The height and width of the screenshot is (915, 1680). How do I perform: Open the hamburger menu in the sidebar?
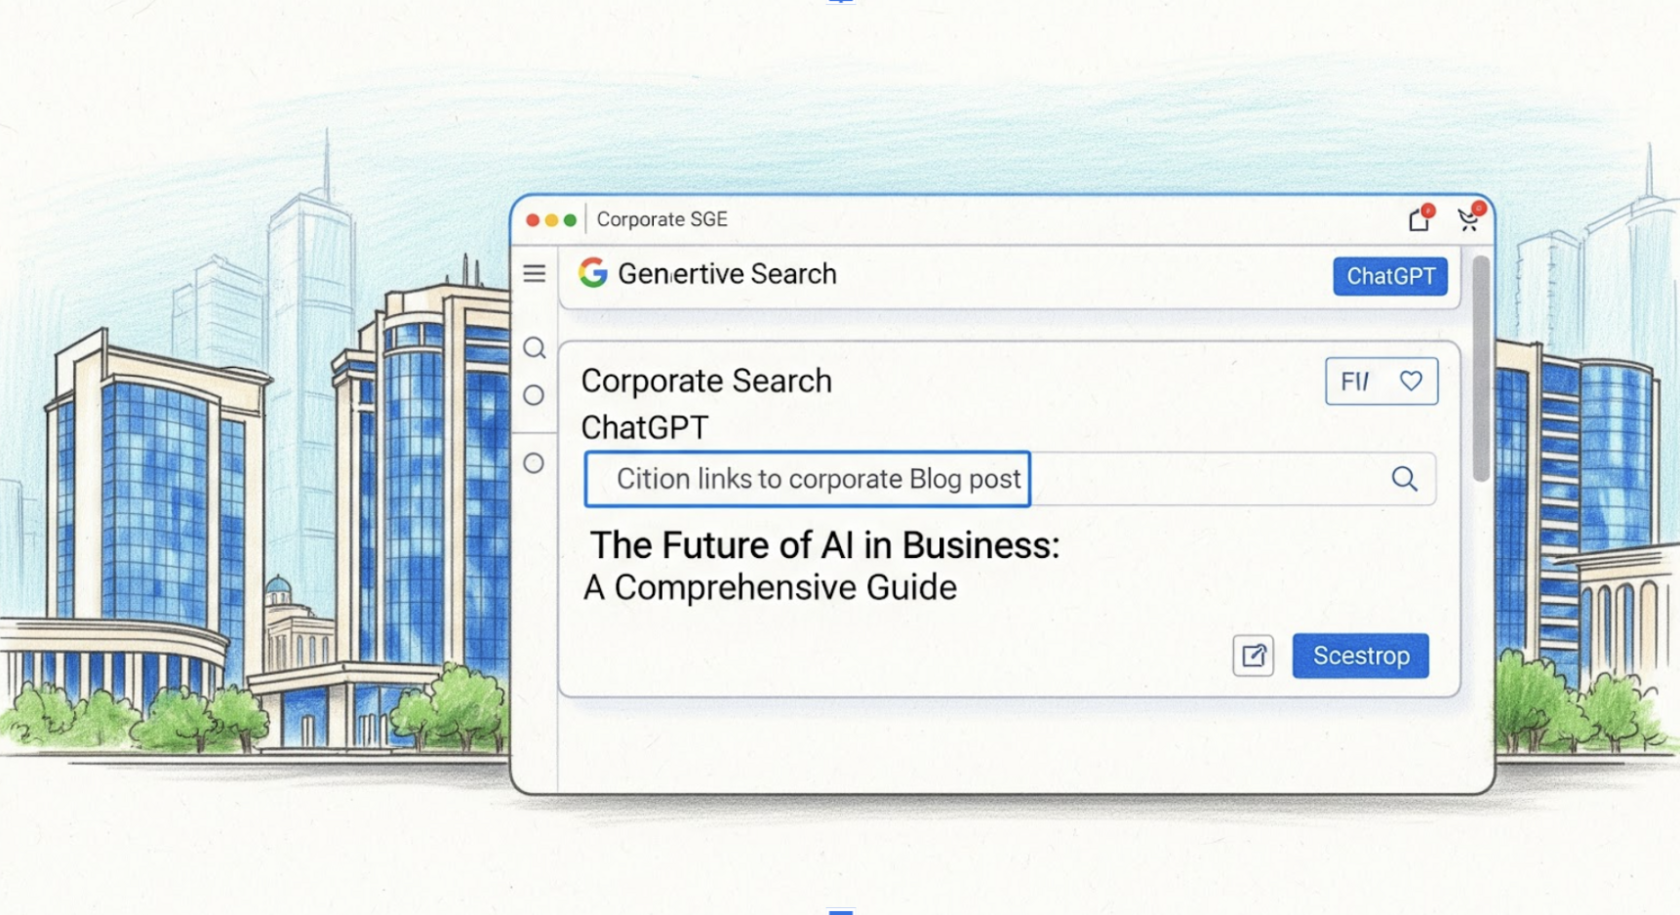(x=534, y=273)
